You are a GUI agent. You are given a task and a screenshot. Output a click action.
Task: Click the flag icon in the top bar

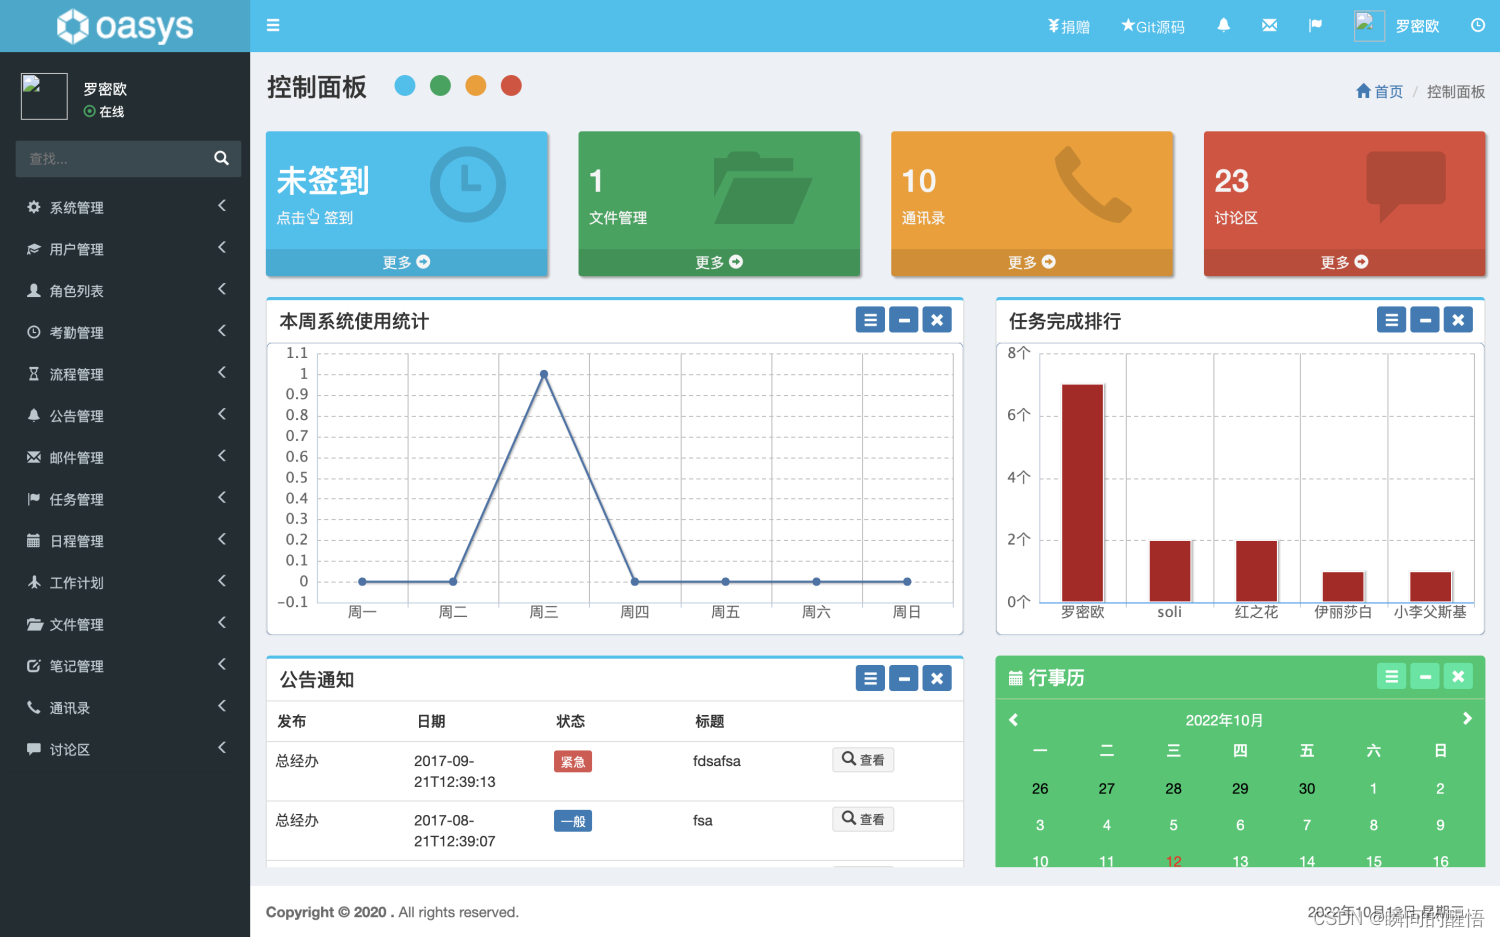(1315, 26)
